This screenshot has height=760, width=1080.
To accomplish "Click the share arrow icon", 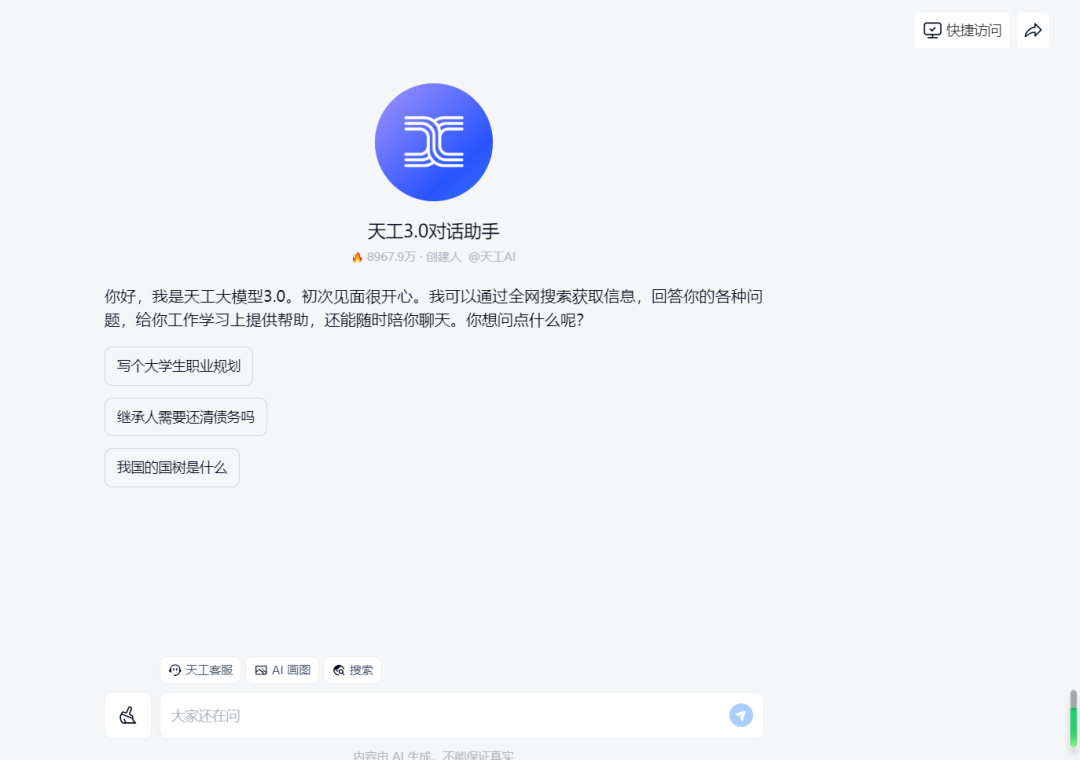I will 1032,30.
